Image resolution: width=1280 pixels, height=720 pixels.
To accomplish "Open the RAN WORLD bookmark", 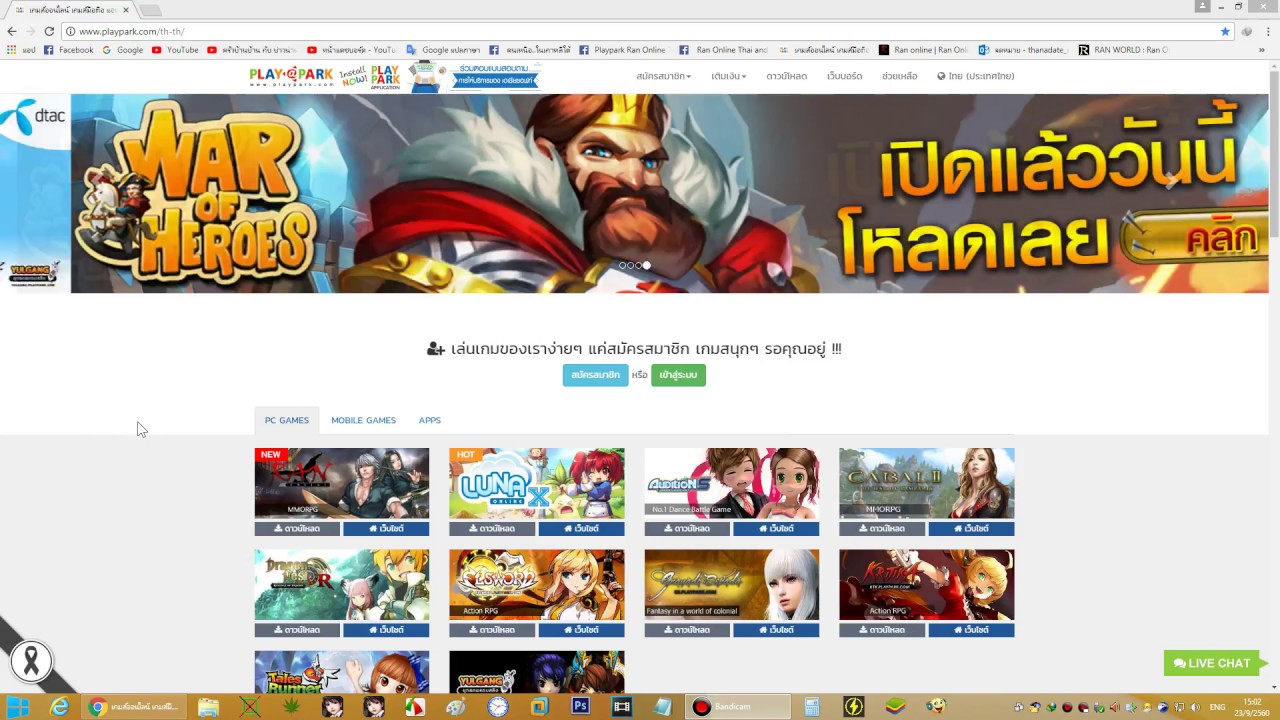I will (x=1123, y=49).
